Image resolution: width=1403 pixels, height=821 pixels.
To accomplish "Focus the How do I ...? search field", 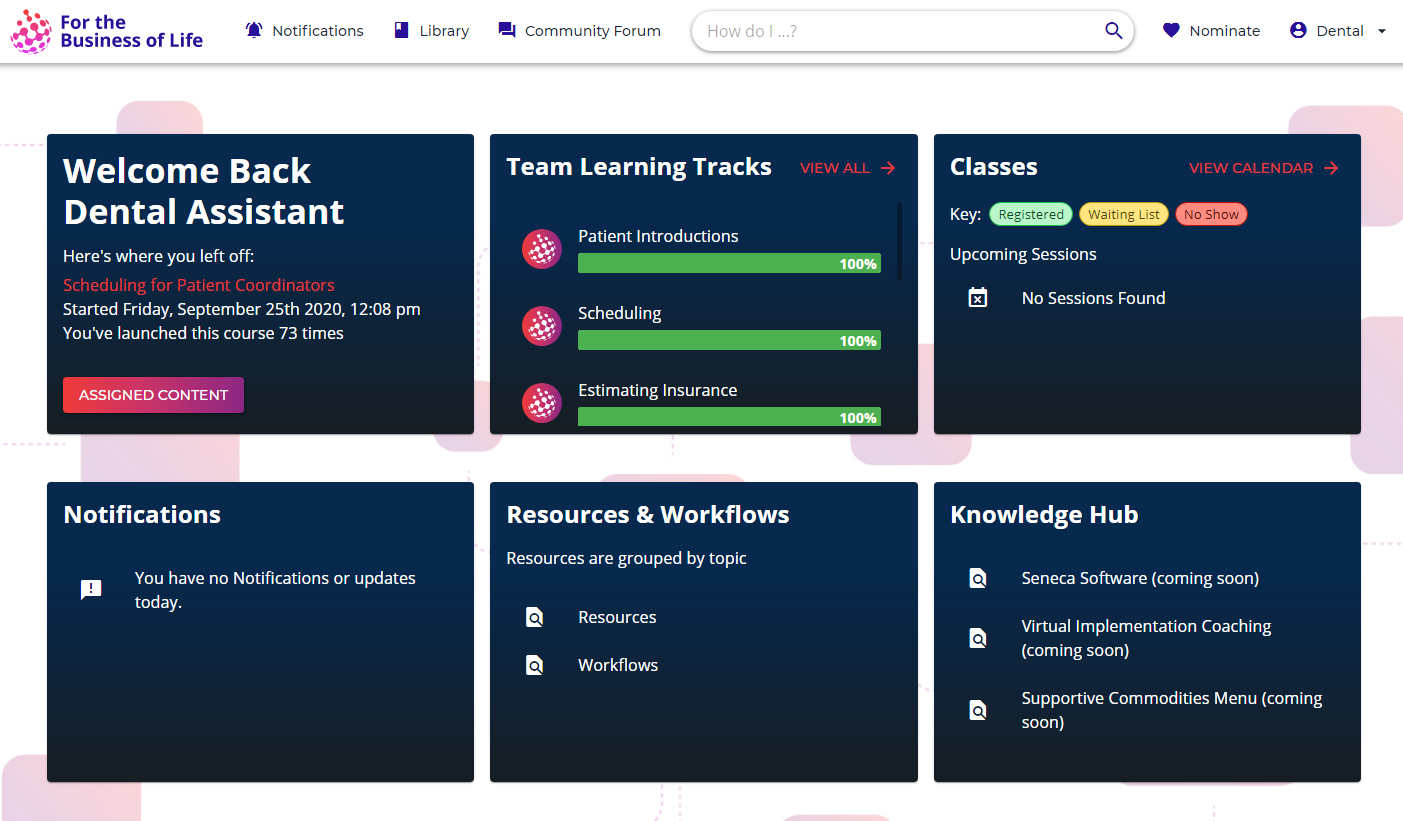I will tap(900, 31).
